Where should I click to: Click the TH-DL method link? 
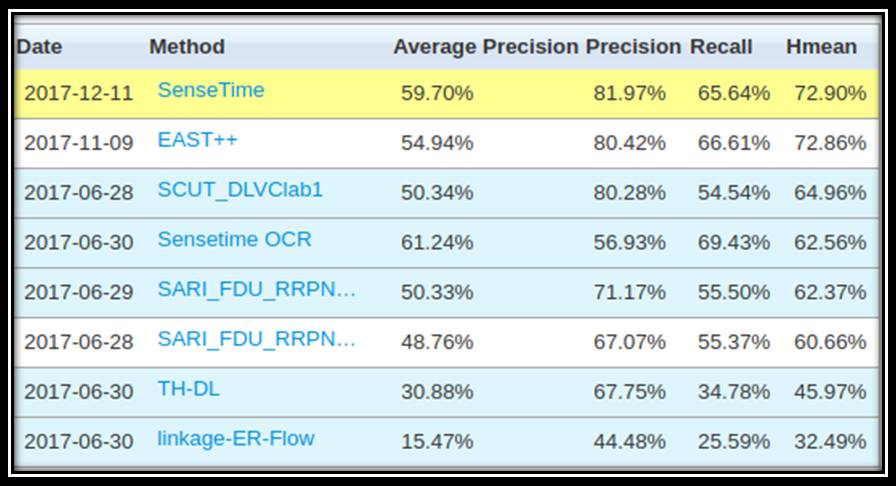pos(188,389)
